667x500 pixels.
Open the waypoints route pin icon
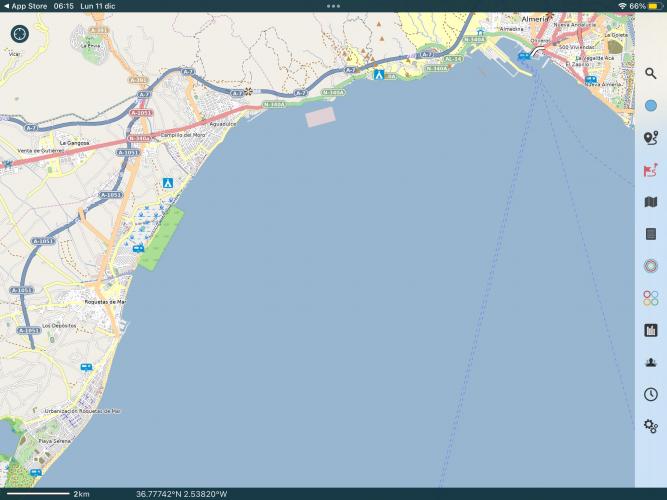point(650,138)
